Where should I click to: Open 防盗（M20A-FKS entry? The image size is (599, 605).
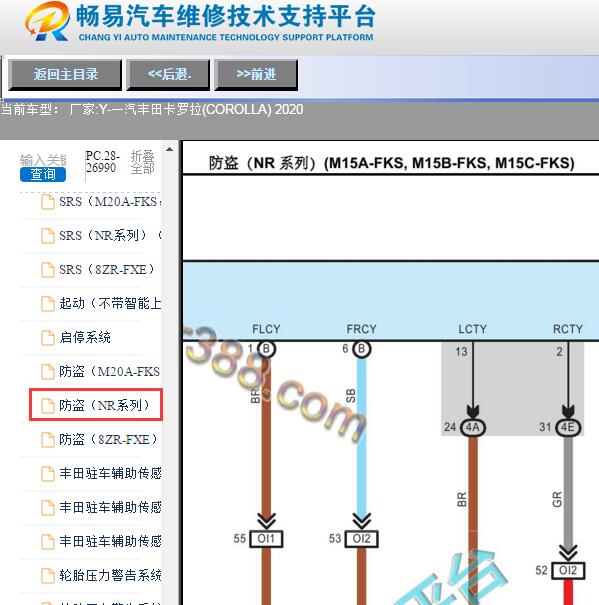point(110,371)
